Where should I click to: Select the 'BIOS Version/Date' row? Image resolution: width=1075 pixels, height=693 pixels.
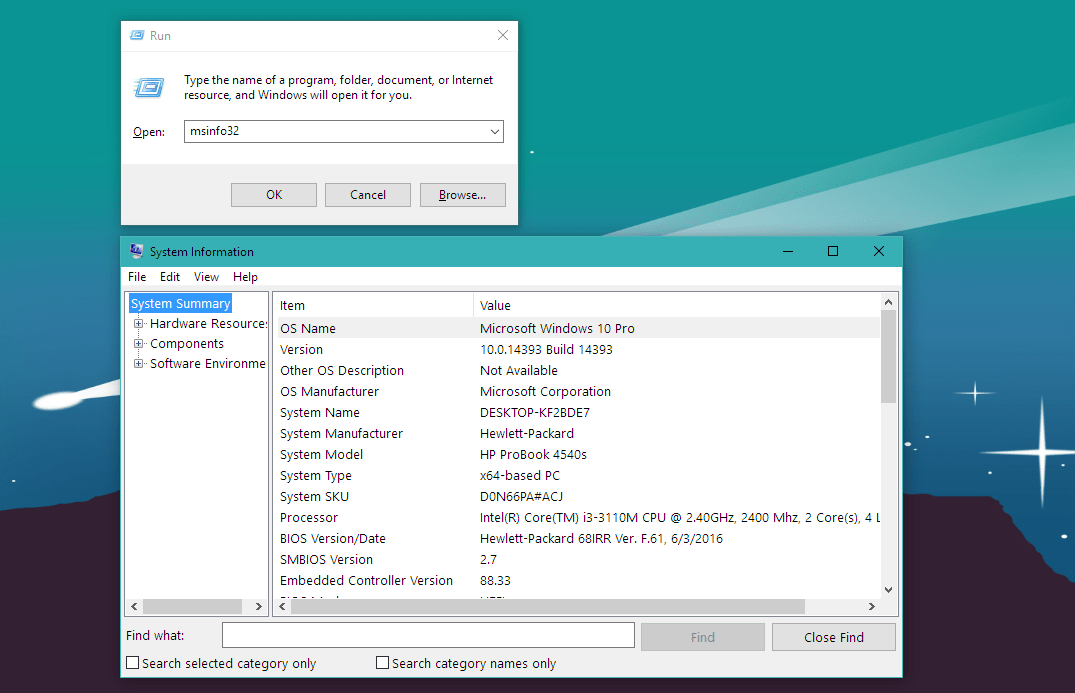[x=577, y=539]
